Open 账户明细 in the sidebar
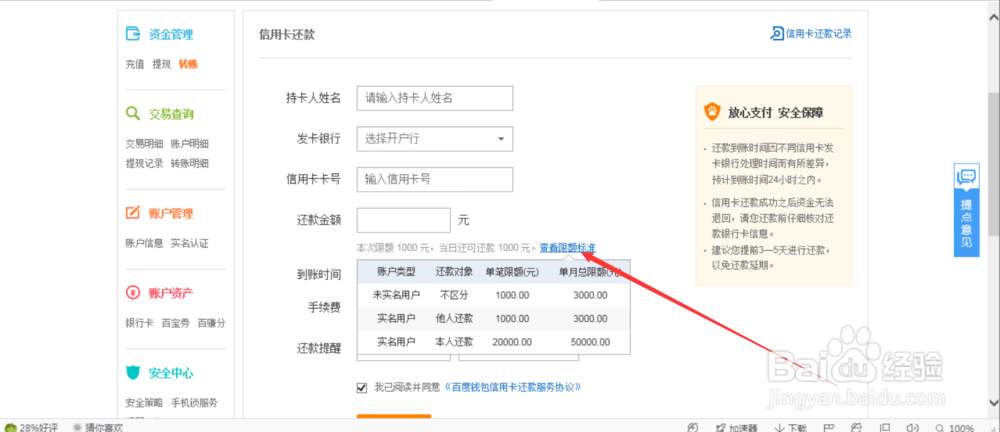Viewport: 1000px width, 432px height. (189, 144)
